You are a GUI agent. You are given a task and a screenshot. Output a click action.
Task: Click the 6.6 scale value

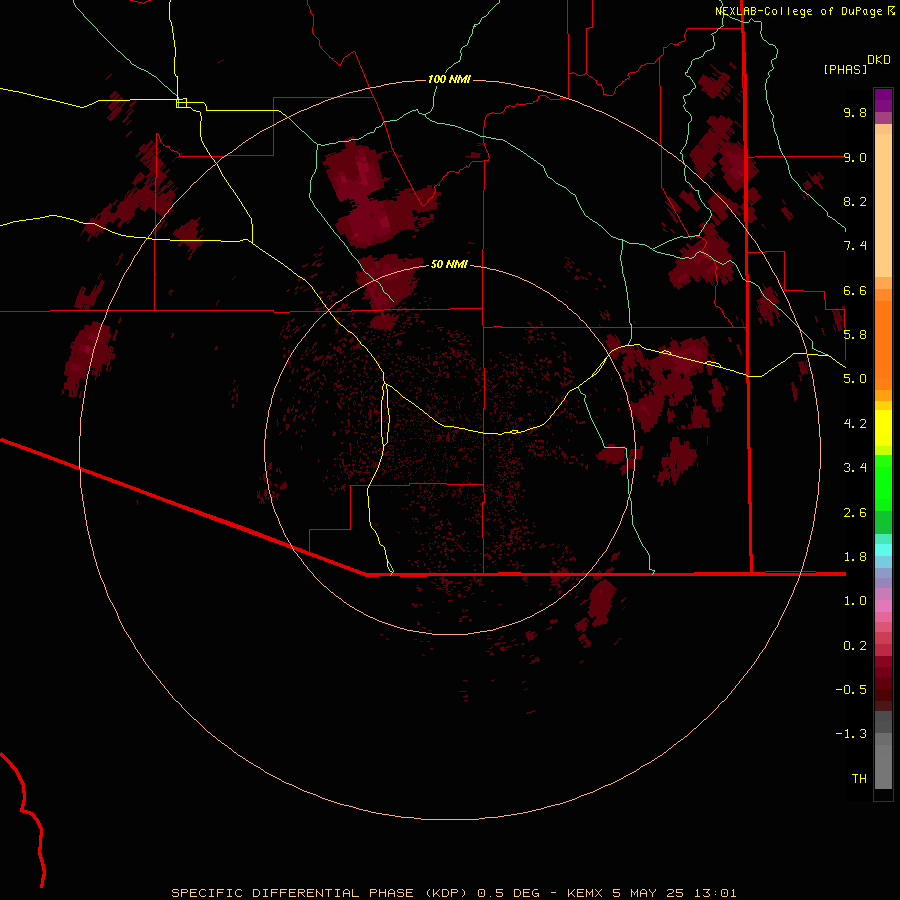[855, 290]
